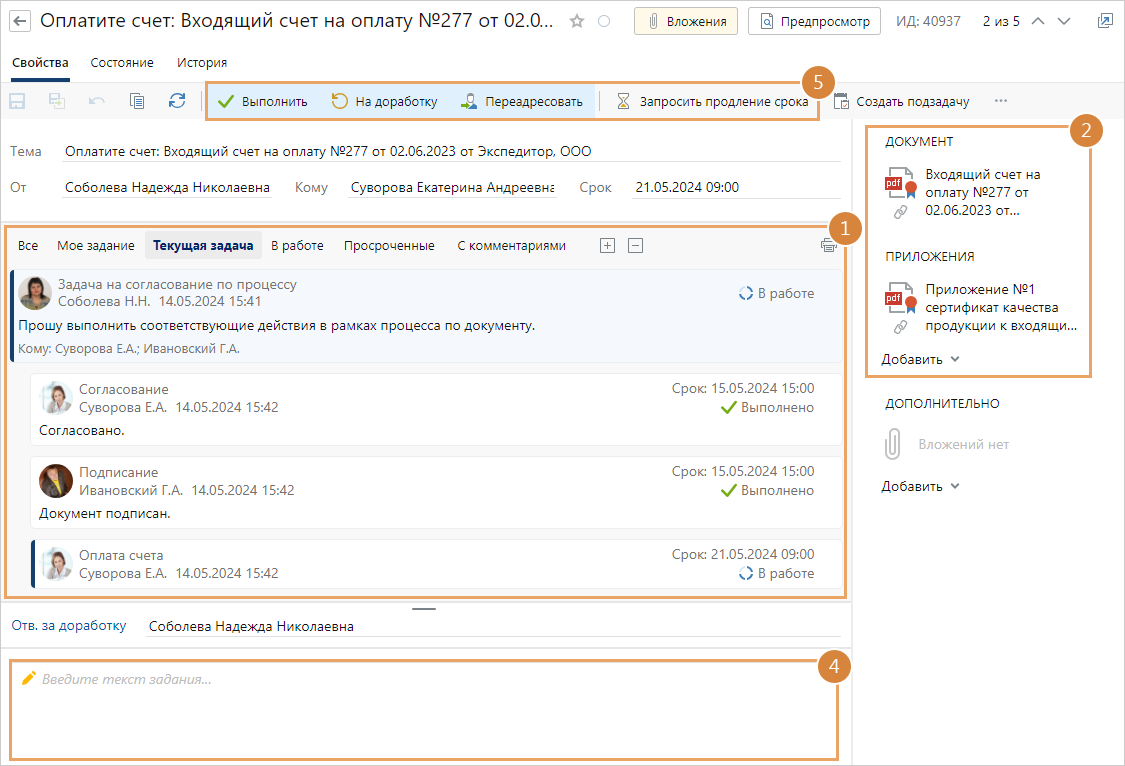1125x766 pixels.
Task: Click the refresh icon in toolbar
Action: click(177, 101)
